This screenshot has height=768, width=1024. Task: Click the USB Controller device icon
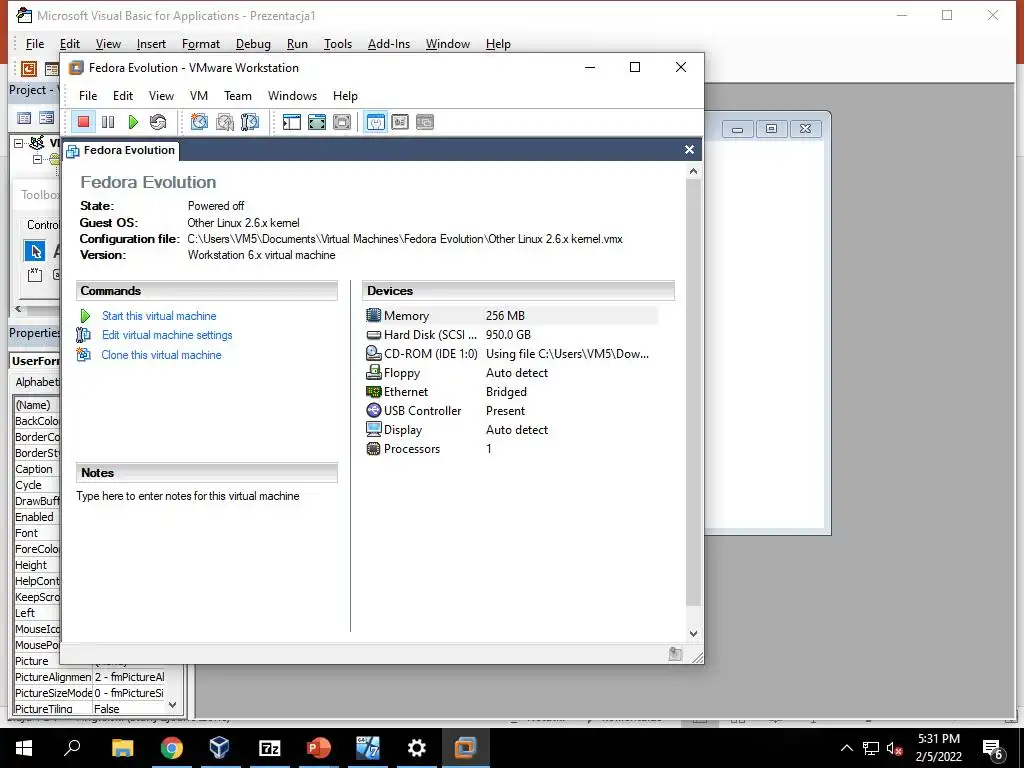point(374,410)
